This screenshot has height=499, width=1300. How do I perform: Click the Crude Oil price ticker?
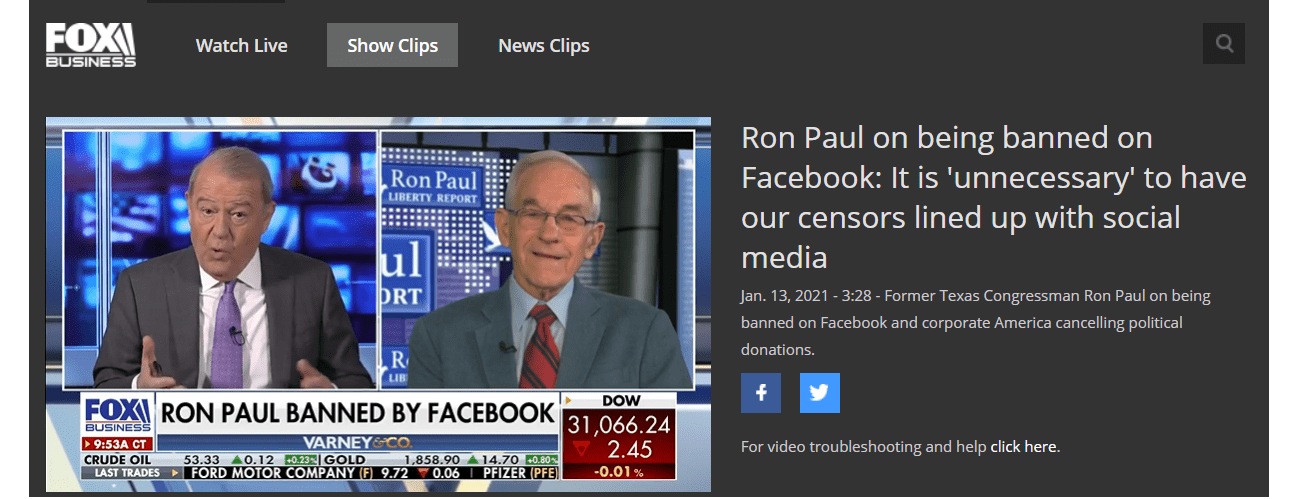pyautogui.click(x=198, y=459)
